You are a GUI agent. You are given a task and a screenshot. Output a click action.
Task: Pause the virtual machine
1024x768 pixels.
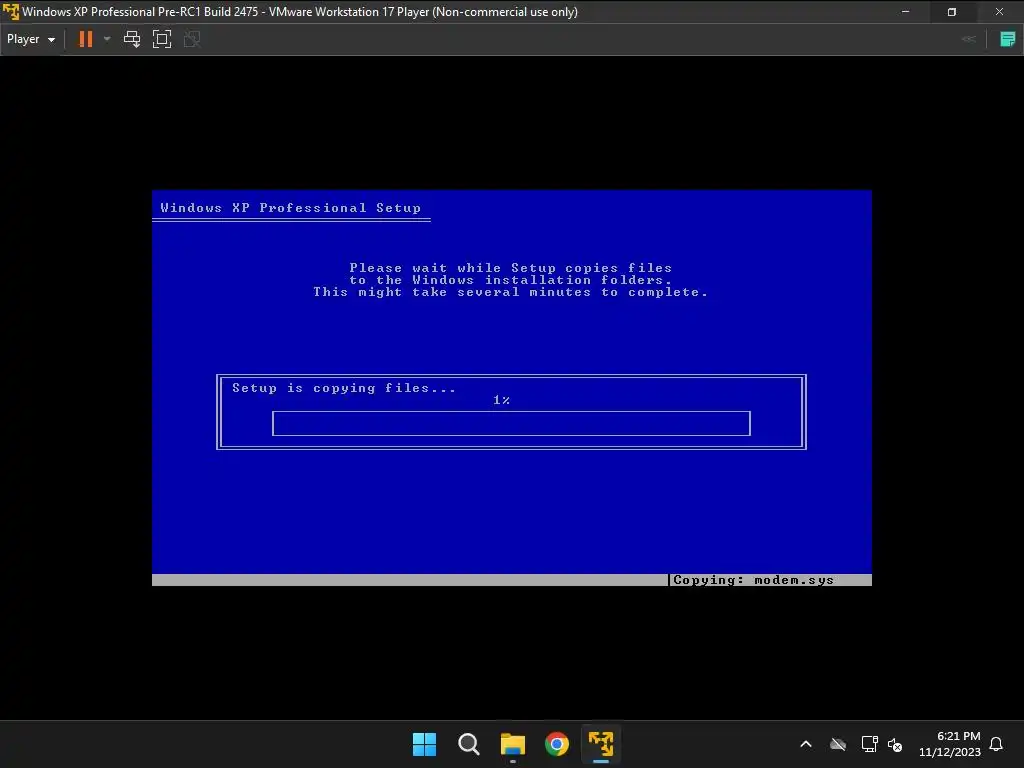(86, 39)
